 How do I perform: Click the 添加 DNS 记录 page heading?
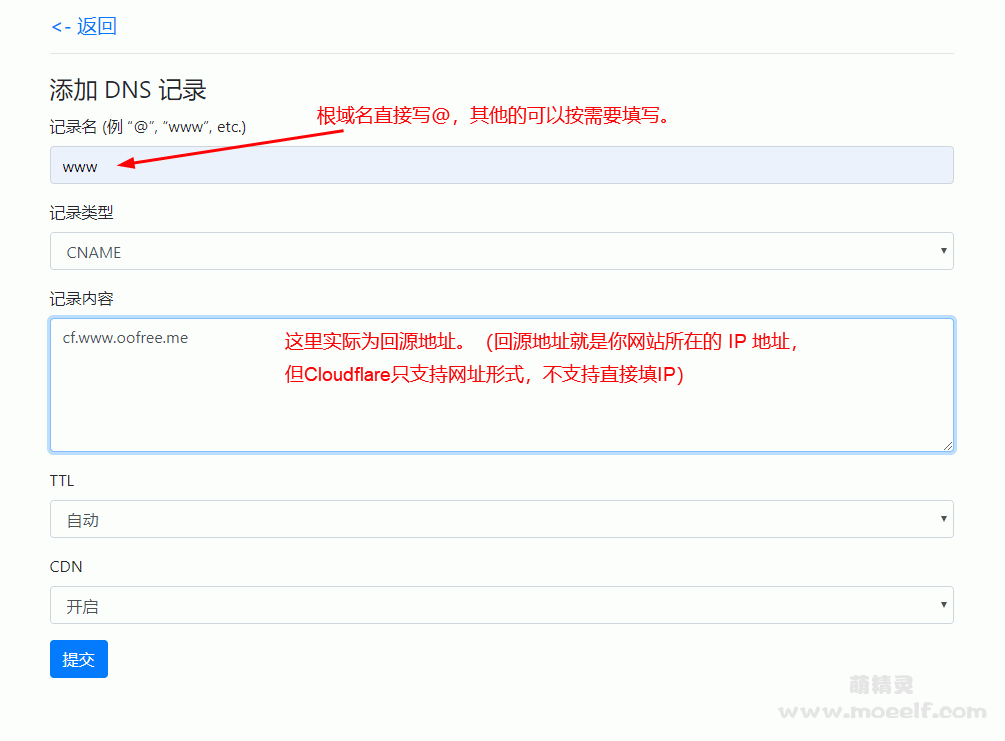pos(128,90)
